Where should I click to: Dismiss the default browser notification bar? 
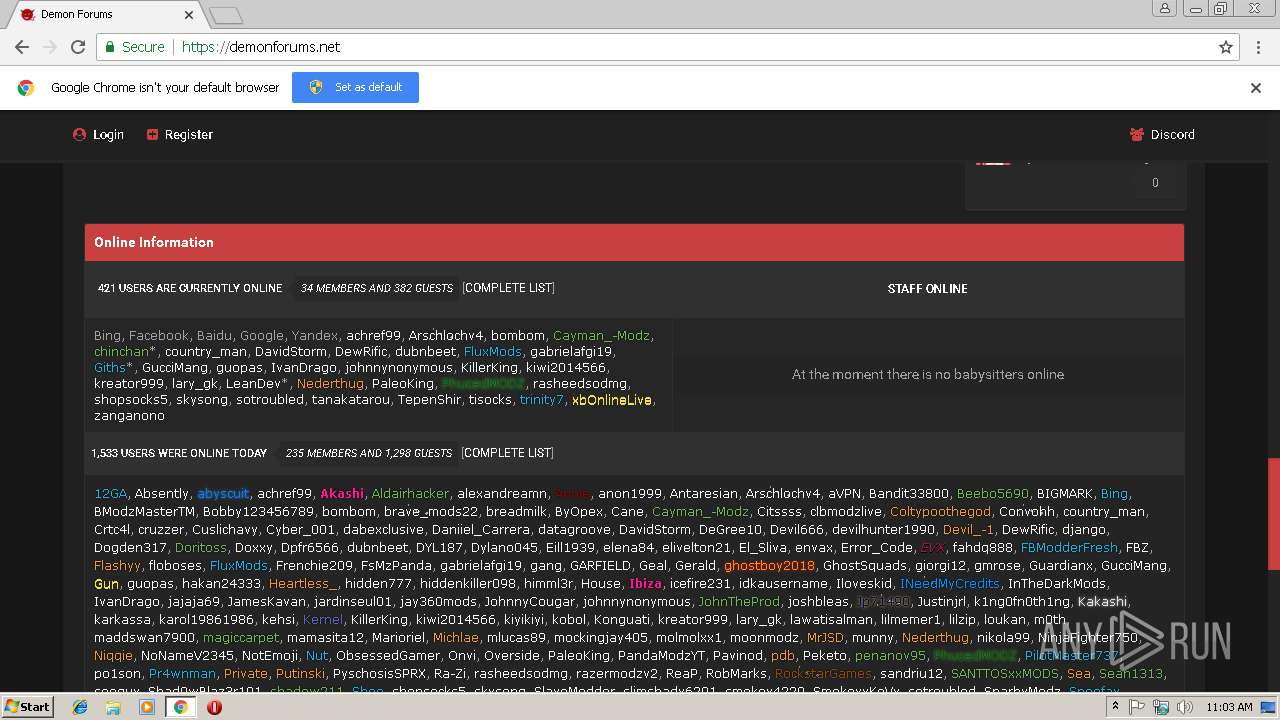pos(1256,88)
